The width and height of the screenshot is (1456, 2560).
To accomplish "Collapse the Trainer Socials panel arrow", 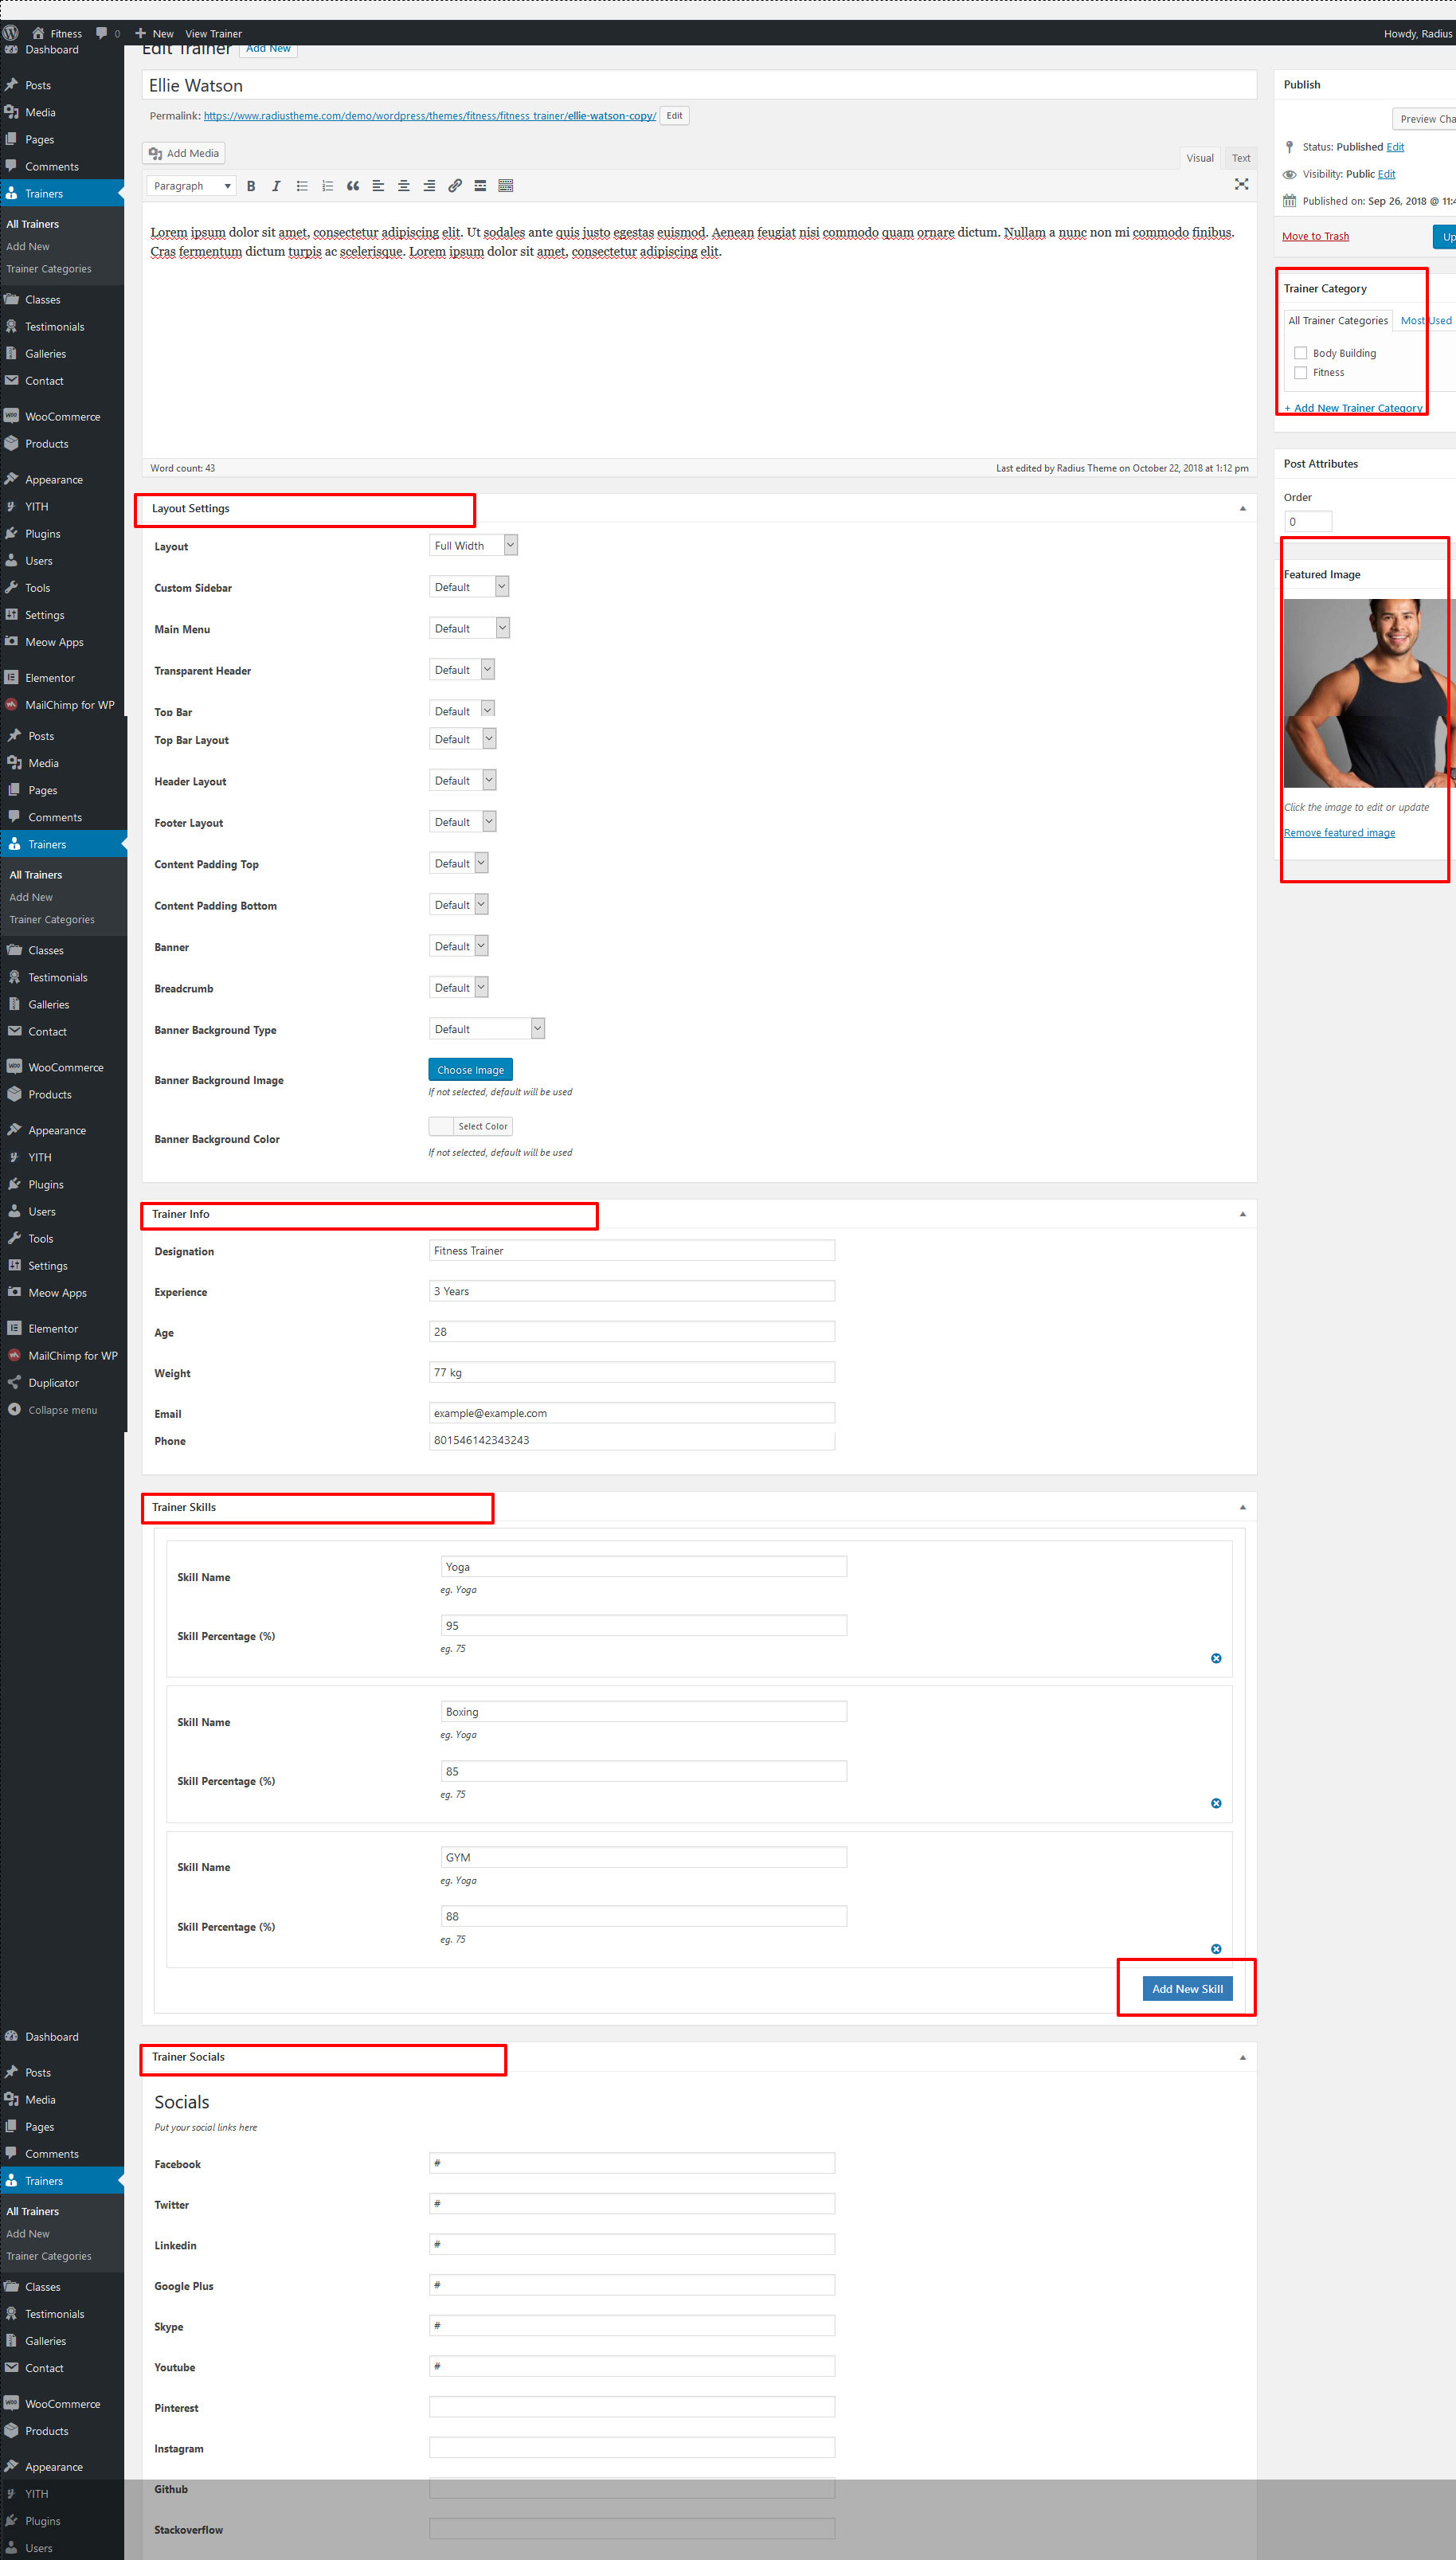I will (x=1243, y=2057).
